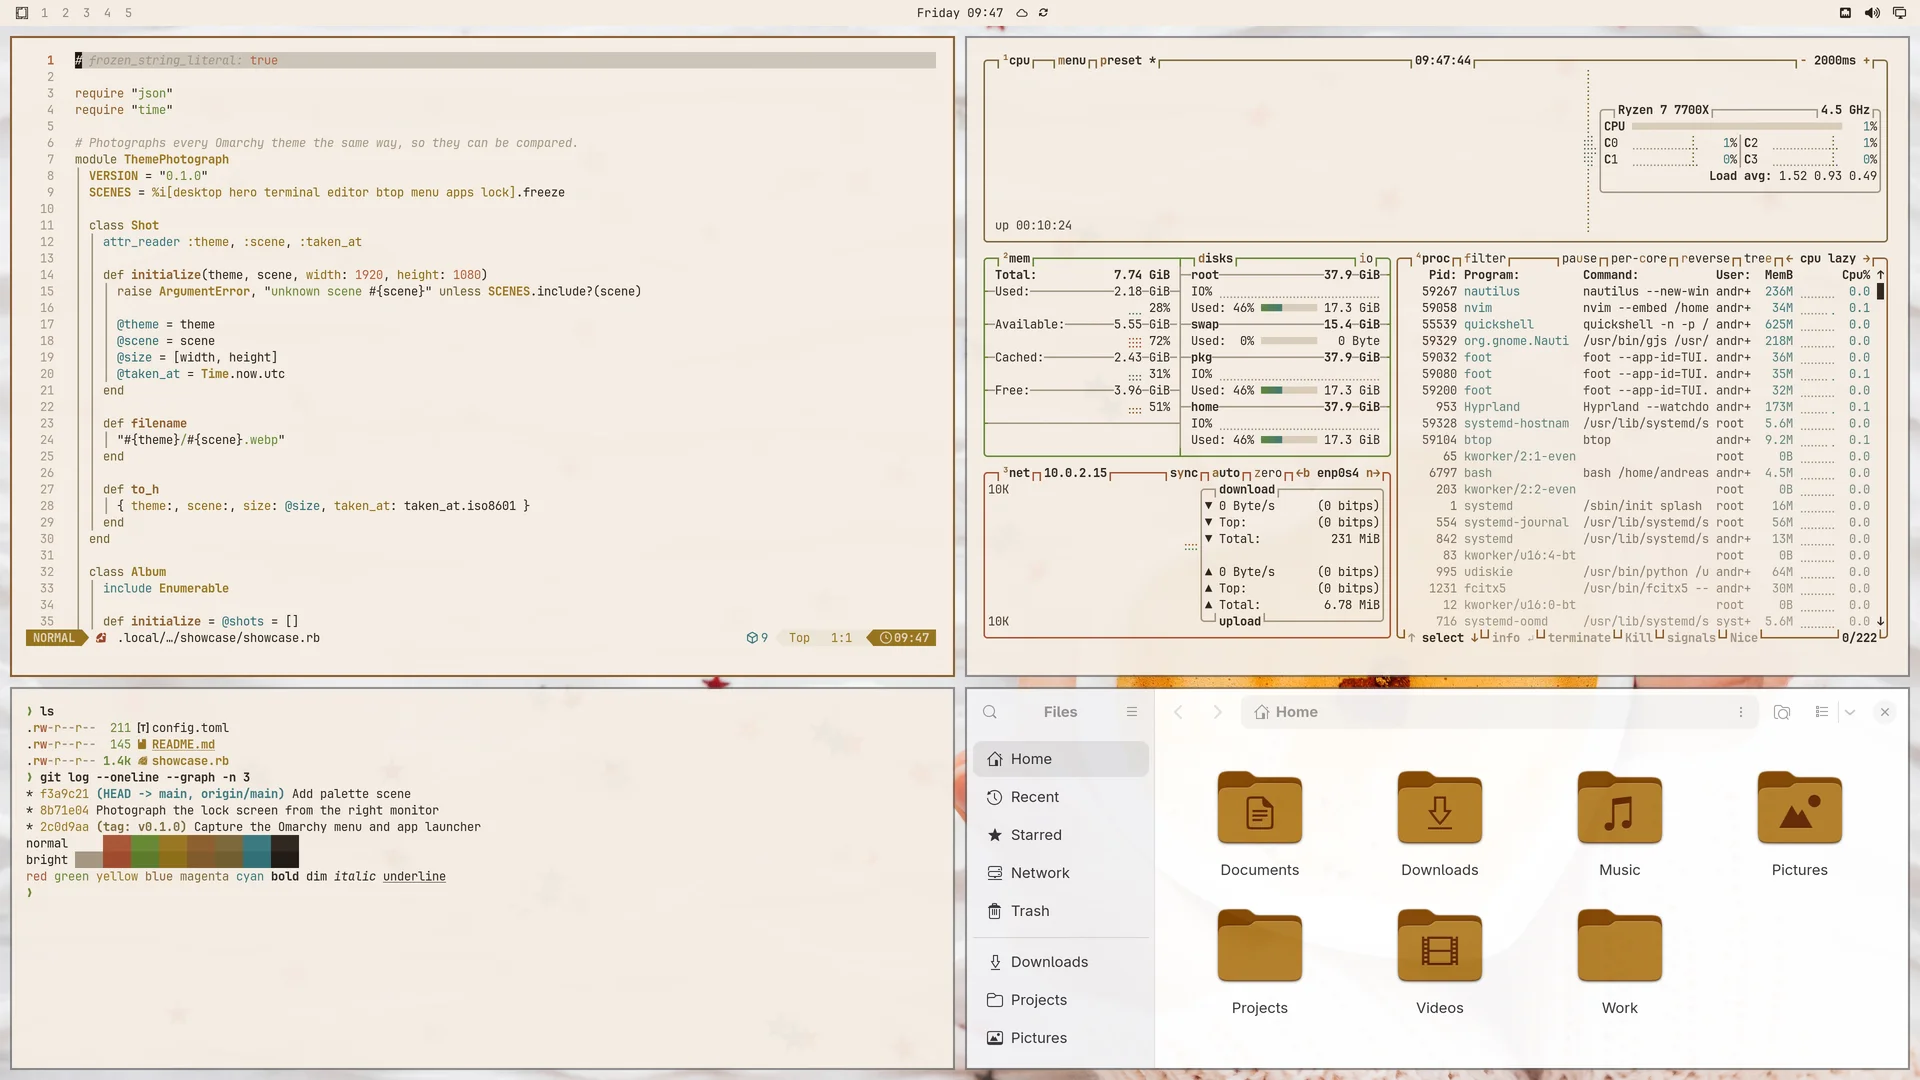Image resolution: width=1920 pixels, height=1080 pixels.
Task: Select the Hyprland process row in btop
Action: pos(1645,407)
